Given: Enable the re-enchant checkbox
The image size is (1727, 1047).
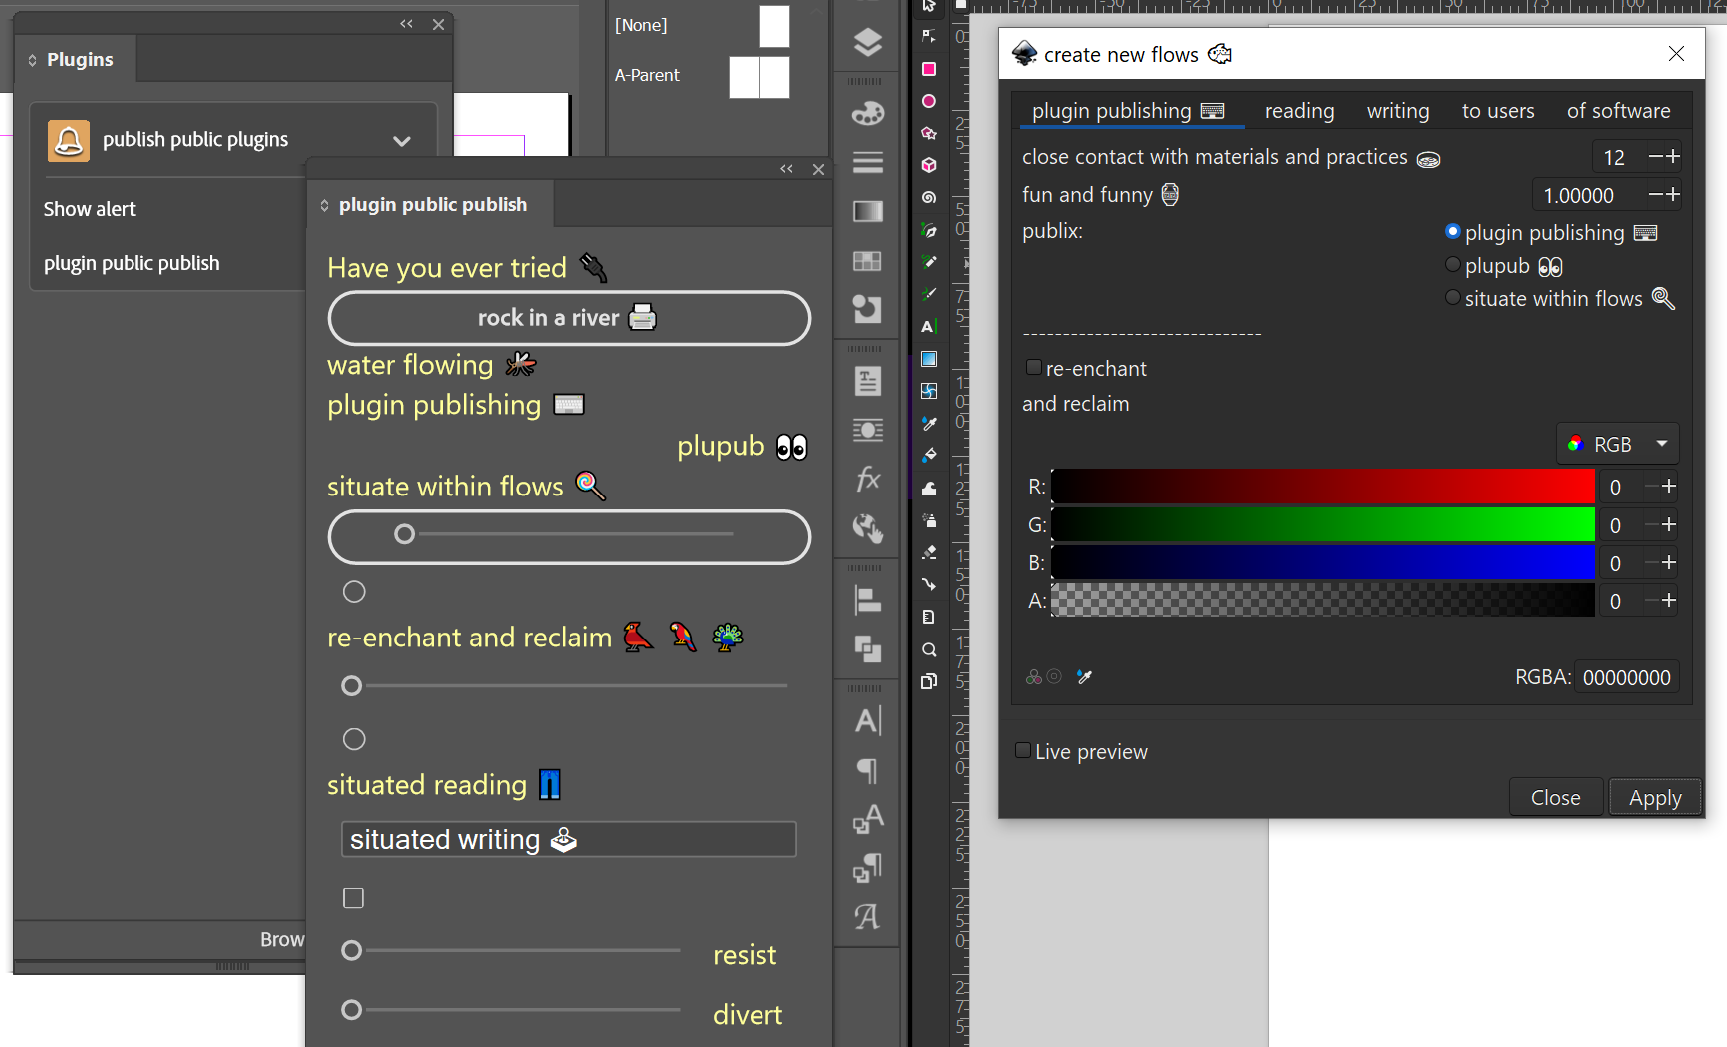Looking at the screenshot, I should 1034,367.
